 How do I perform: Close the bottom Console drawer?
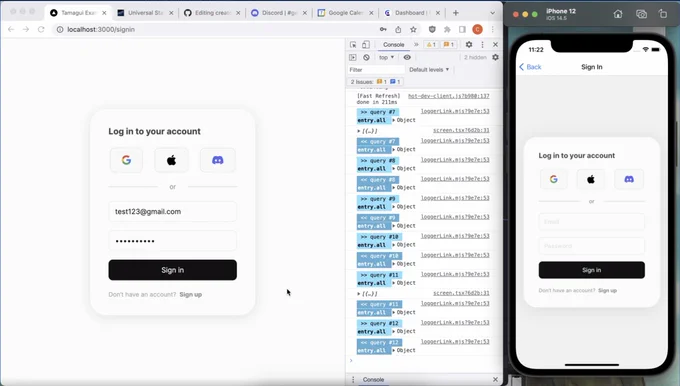tap(495, 379)
